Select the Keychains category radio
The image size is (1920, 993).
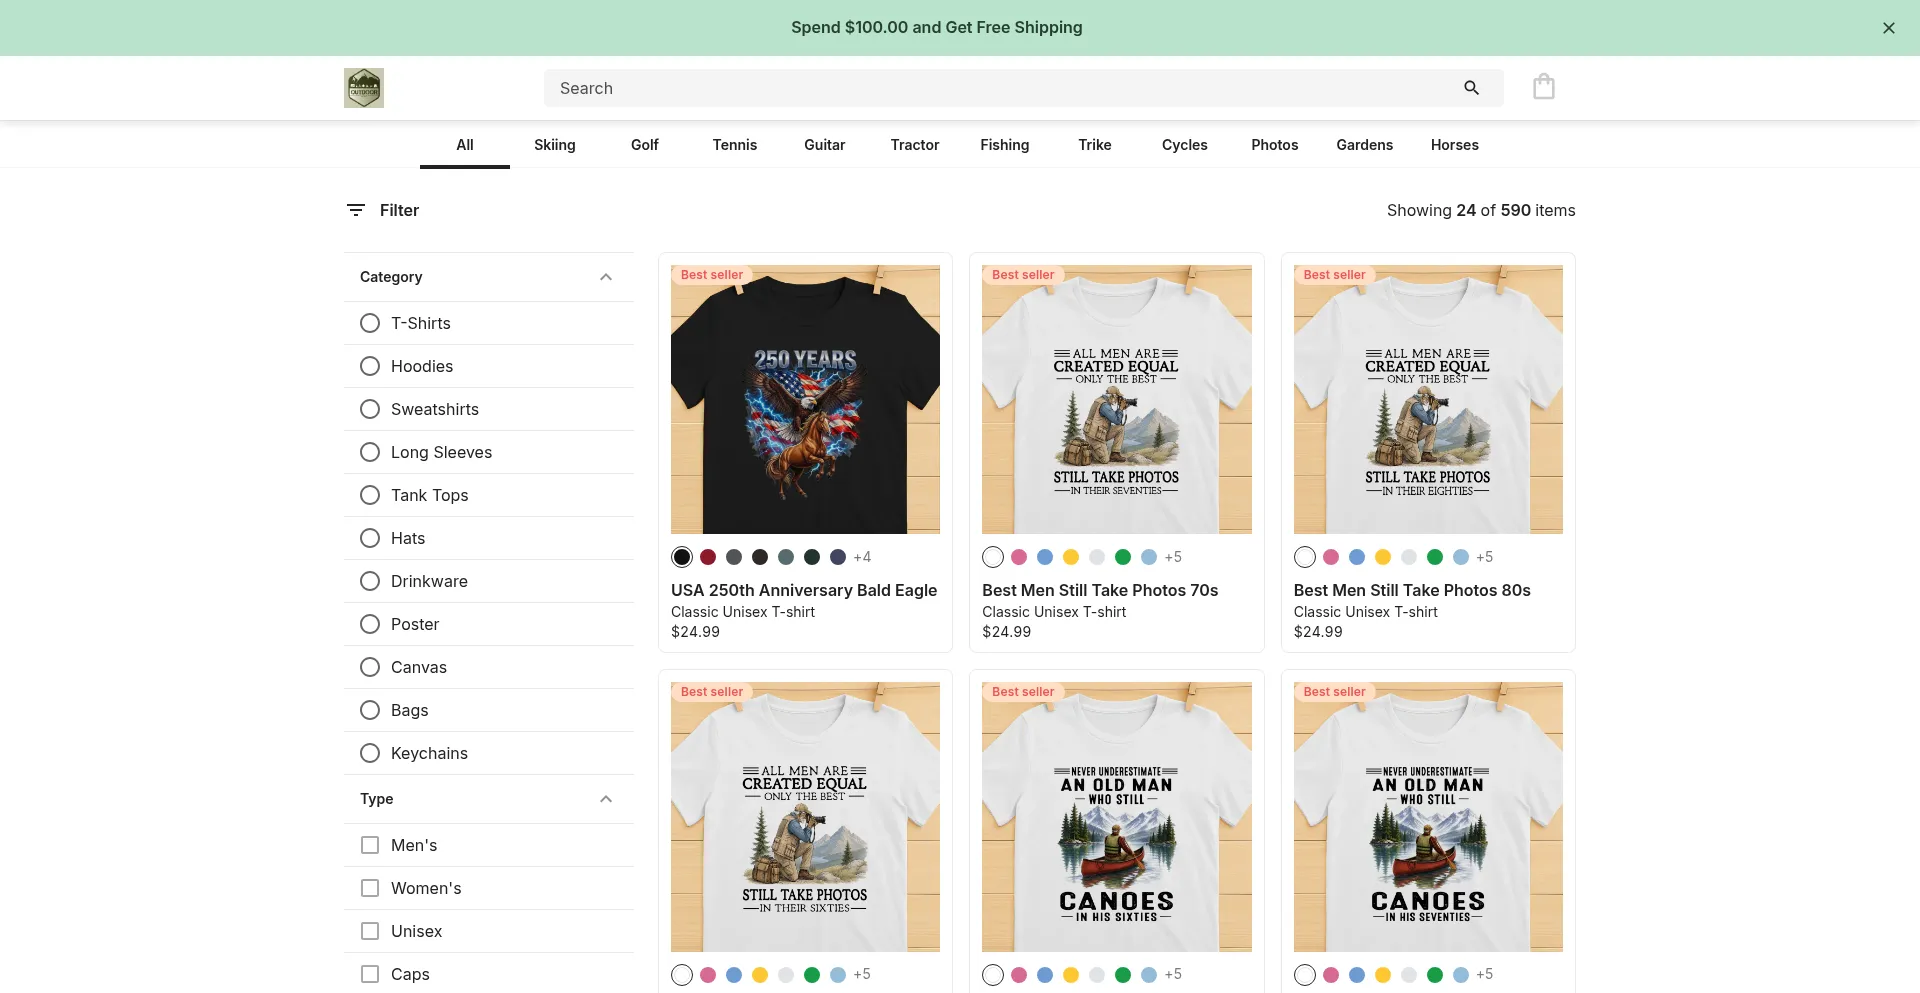370,753
